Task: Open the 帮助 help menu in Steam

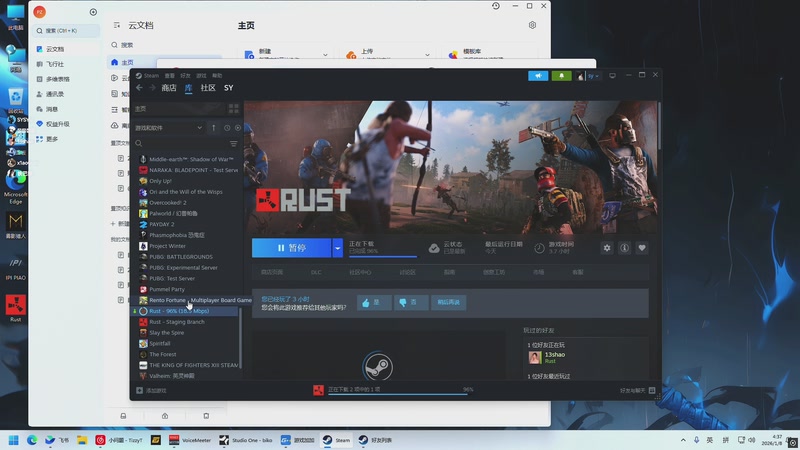Action: [217, 76]
